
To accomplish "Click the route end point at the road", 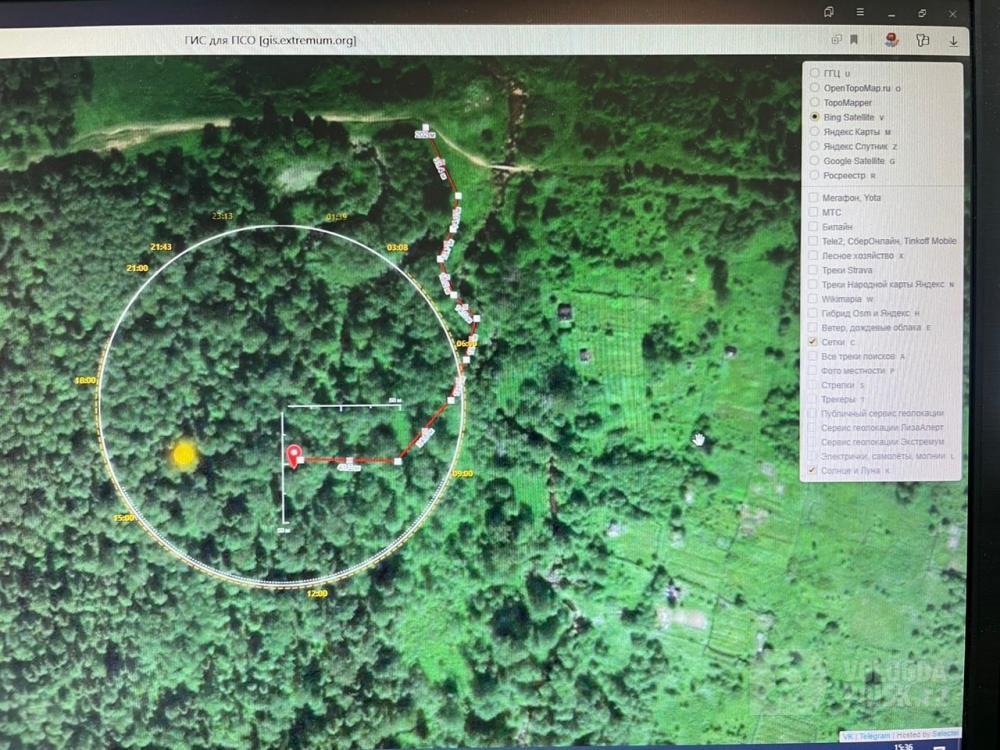I will (425, 128).
